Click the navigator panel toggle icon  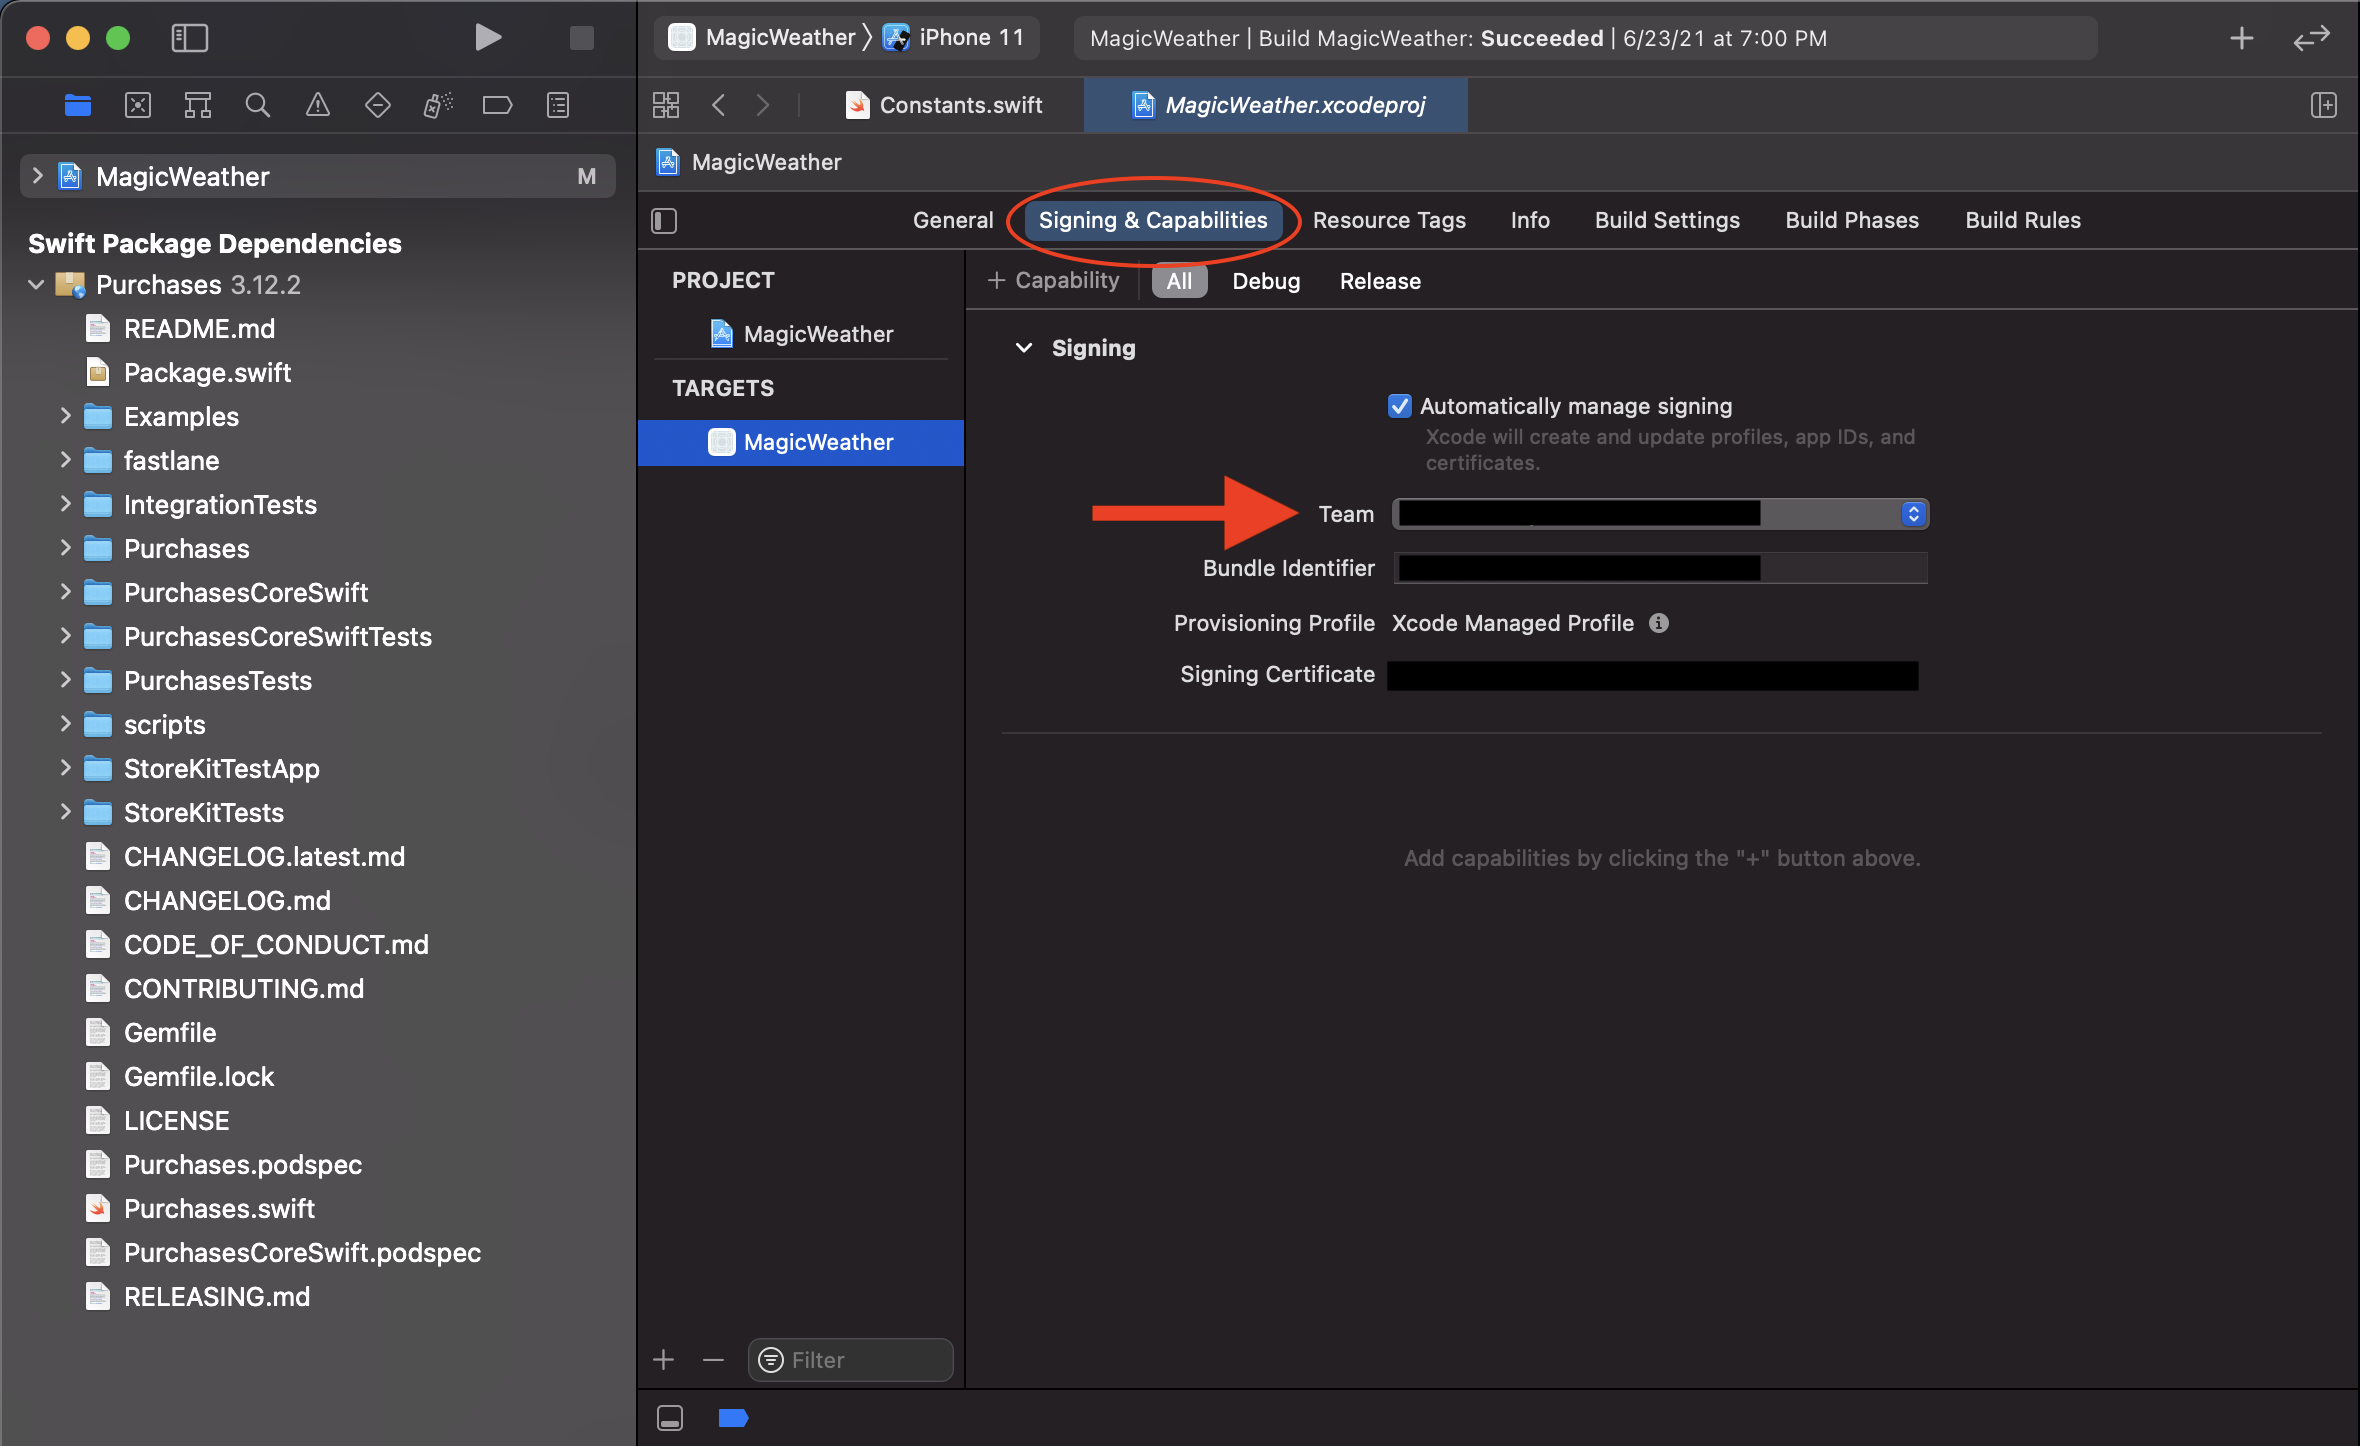(x=190, y=35)
